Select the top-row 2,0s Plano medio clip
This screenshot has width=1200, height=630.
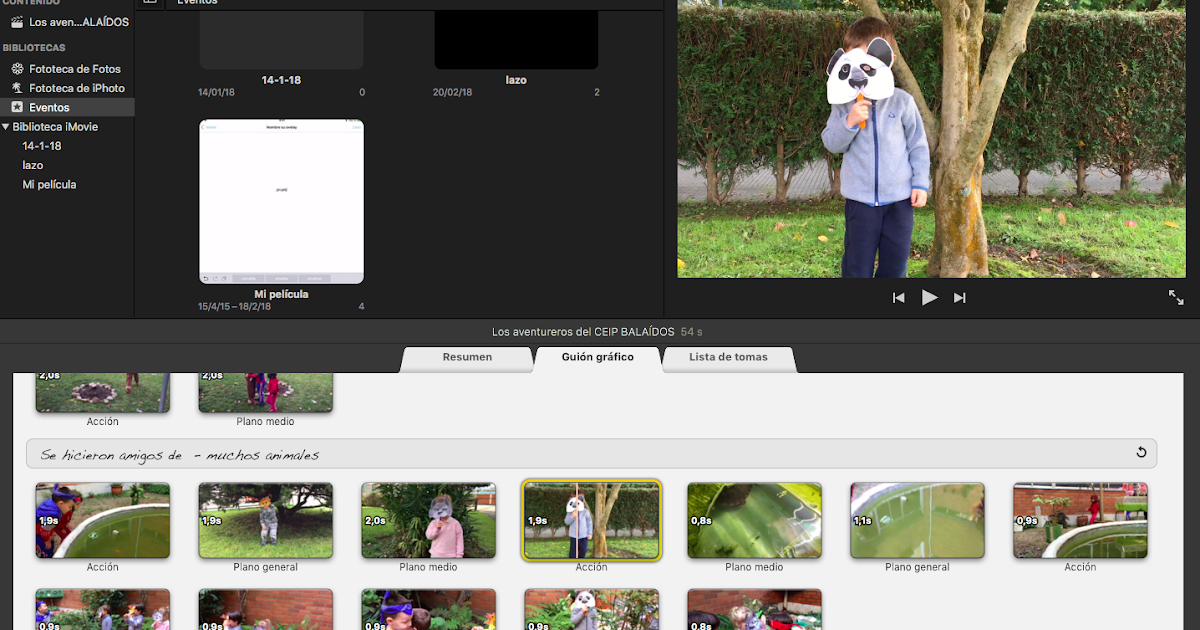coord(266,392)
